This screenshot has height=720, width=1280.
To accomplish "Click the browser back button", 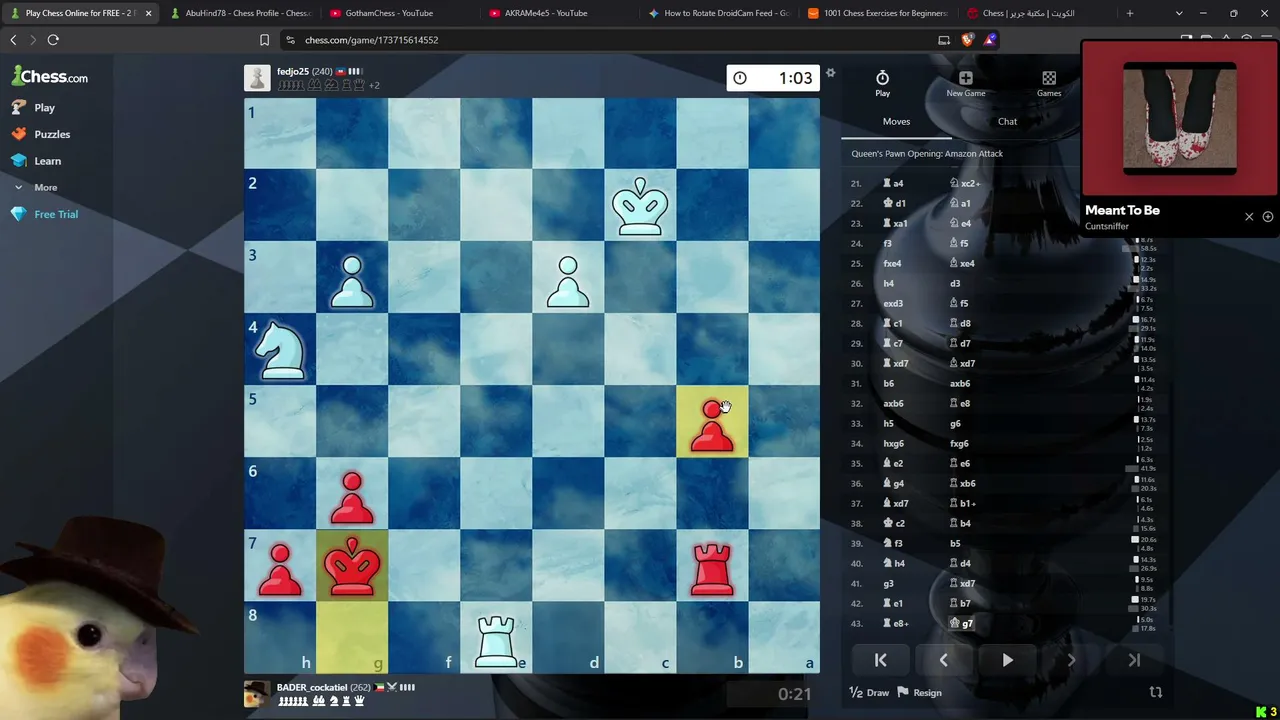I will pyautogui.click(x=13, y=40).
